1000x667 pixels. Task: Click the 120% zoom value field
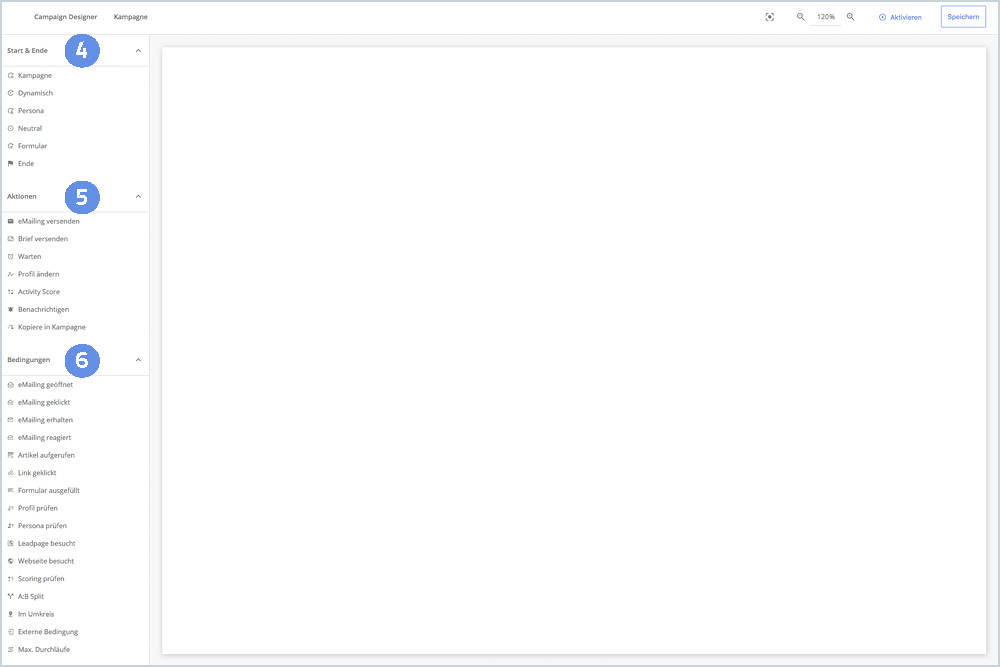point(826,17)
